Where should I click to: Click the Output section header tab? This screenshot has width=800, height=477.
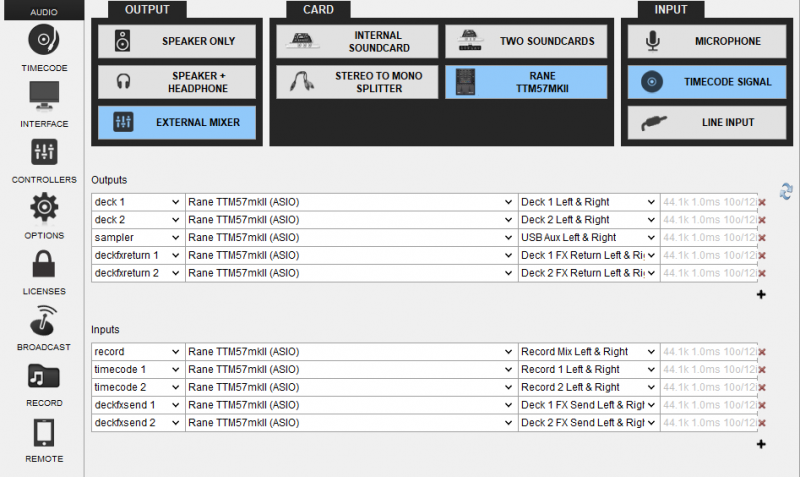coord(147,10)
